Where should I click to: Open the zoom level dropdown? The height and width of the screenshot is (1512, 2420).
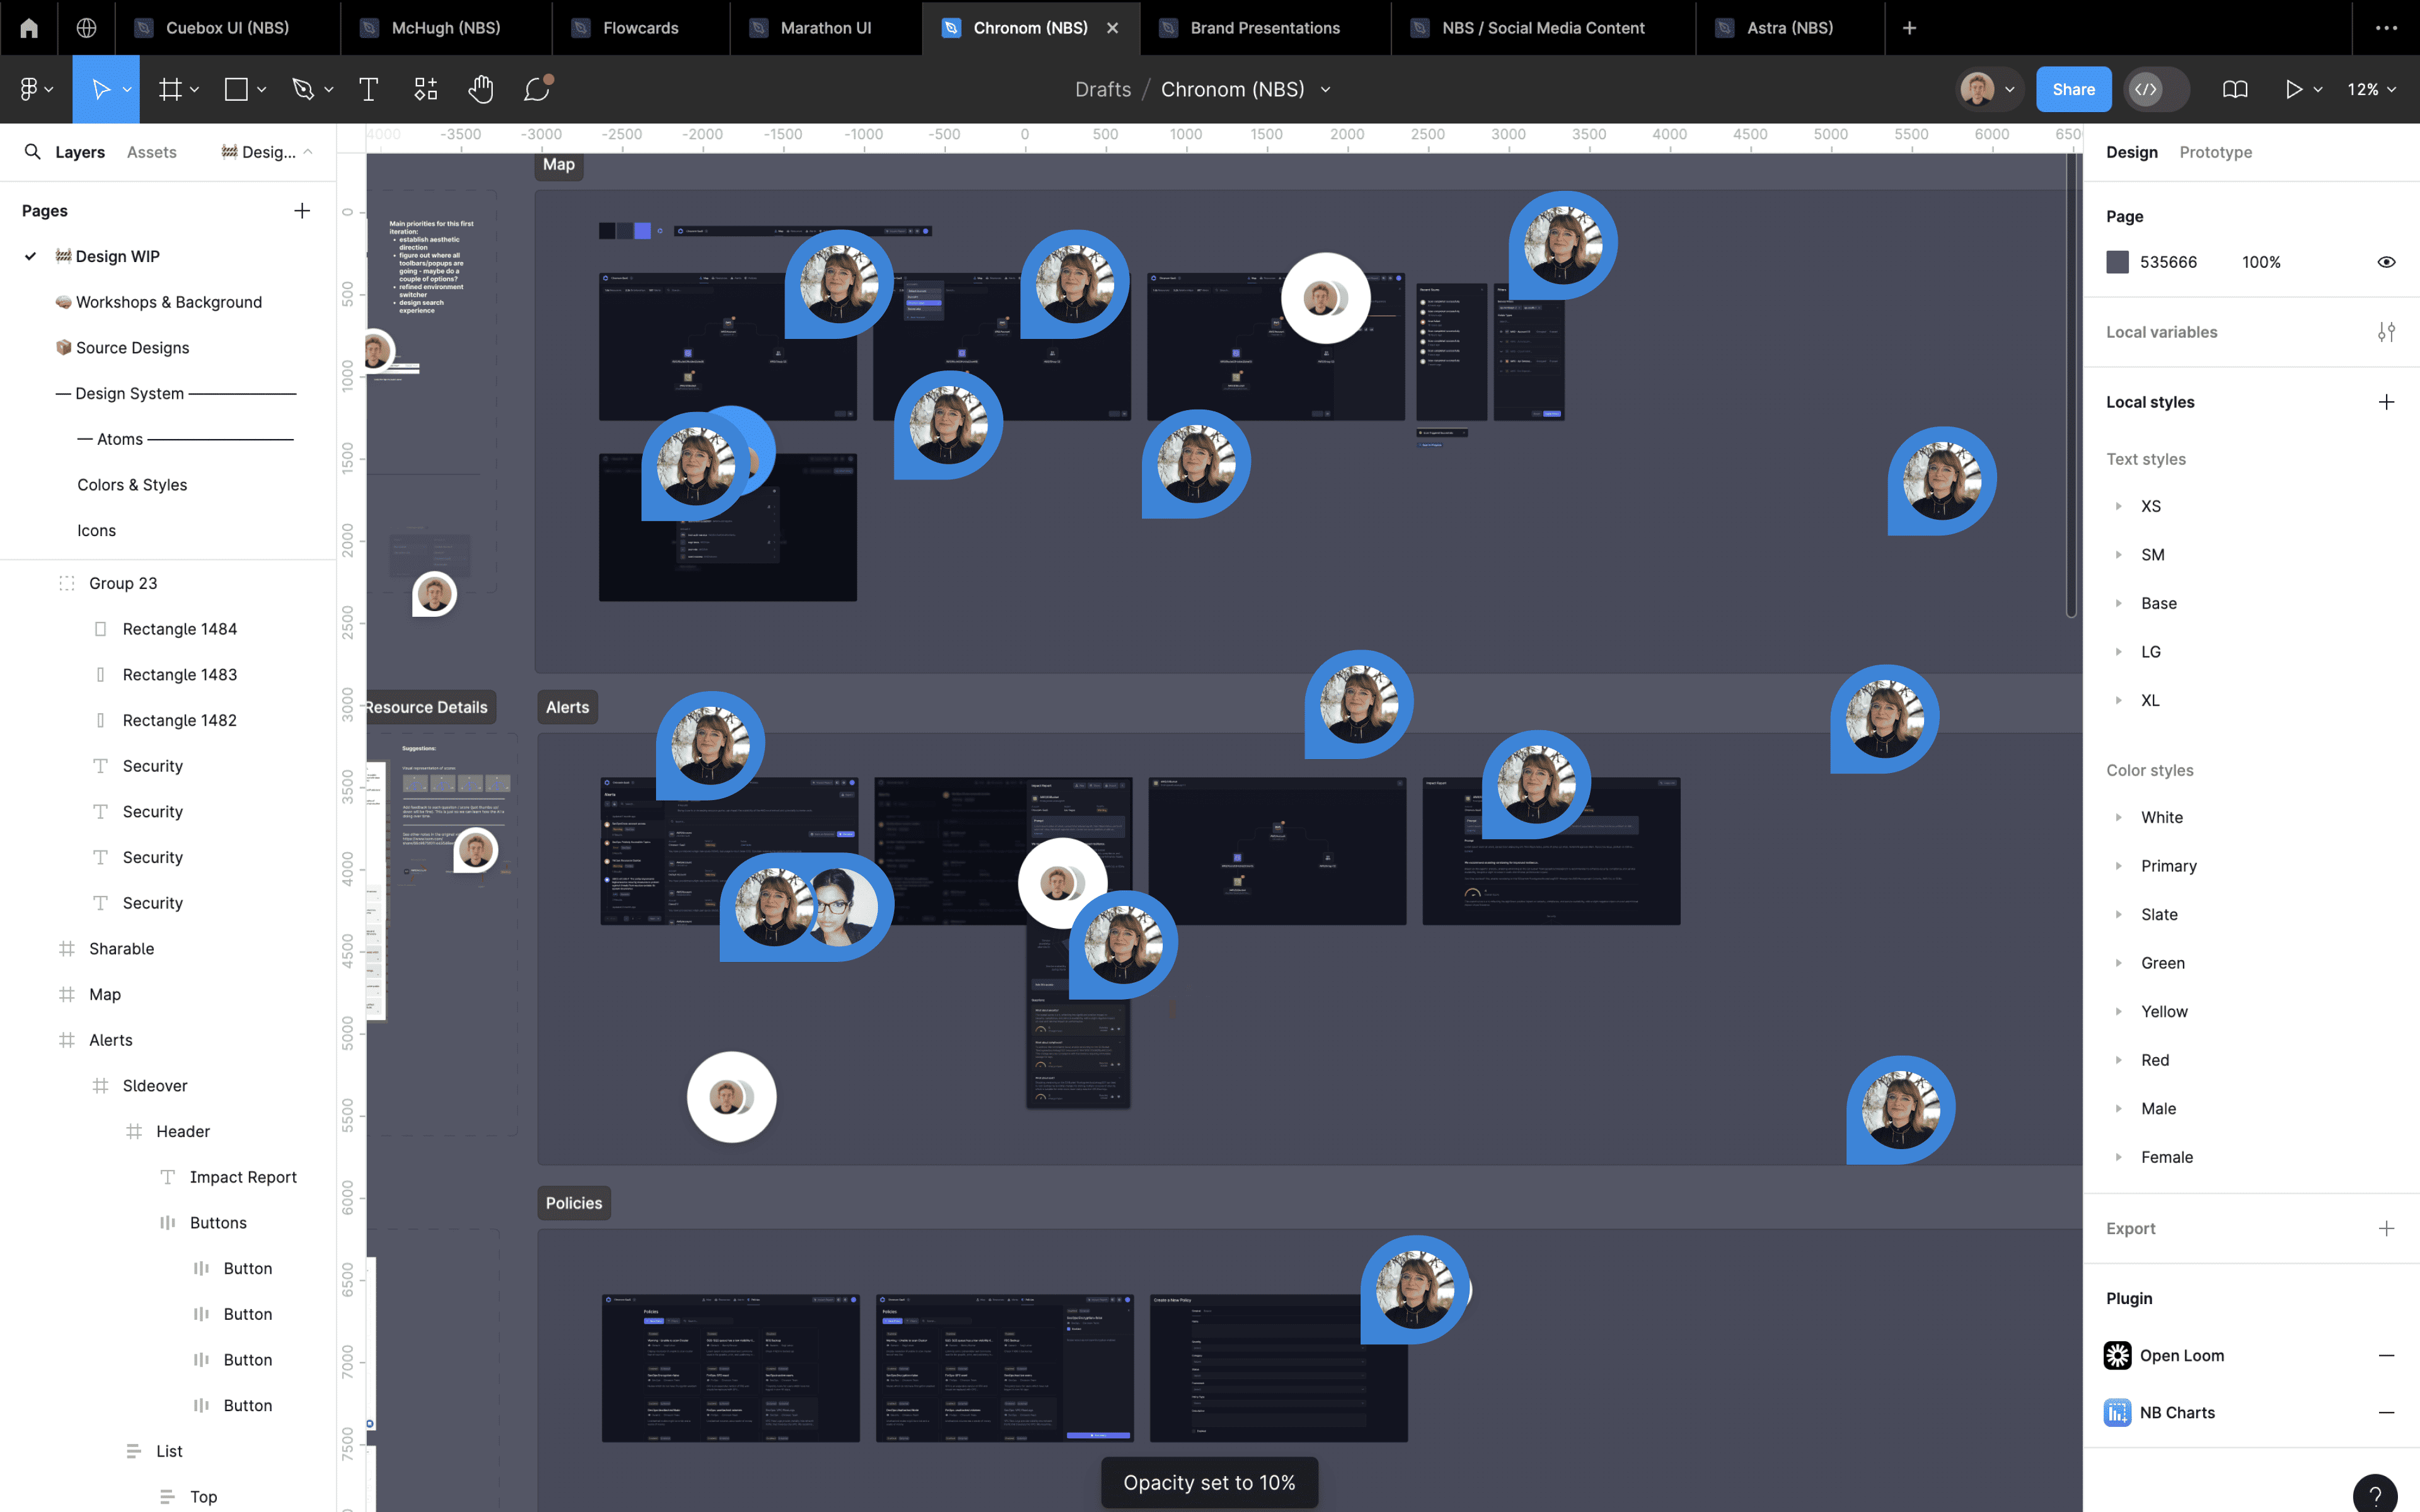click(2371, 89)
